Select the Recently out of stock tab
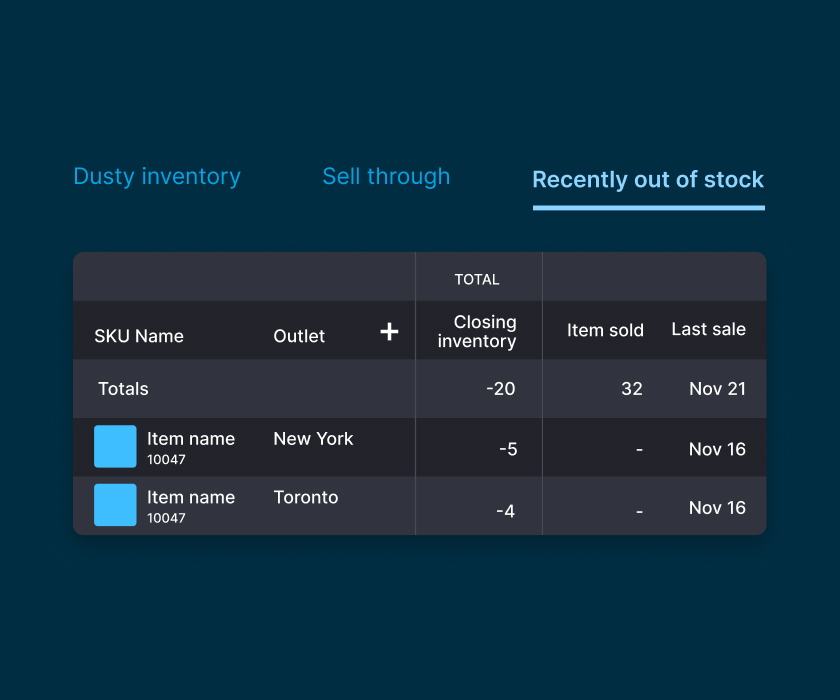The height and width of the screenshot is (700, 840). pos(648,180)
